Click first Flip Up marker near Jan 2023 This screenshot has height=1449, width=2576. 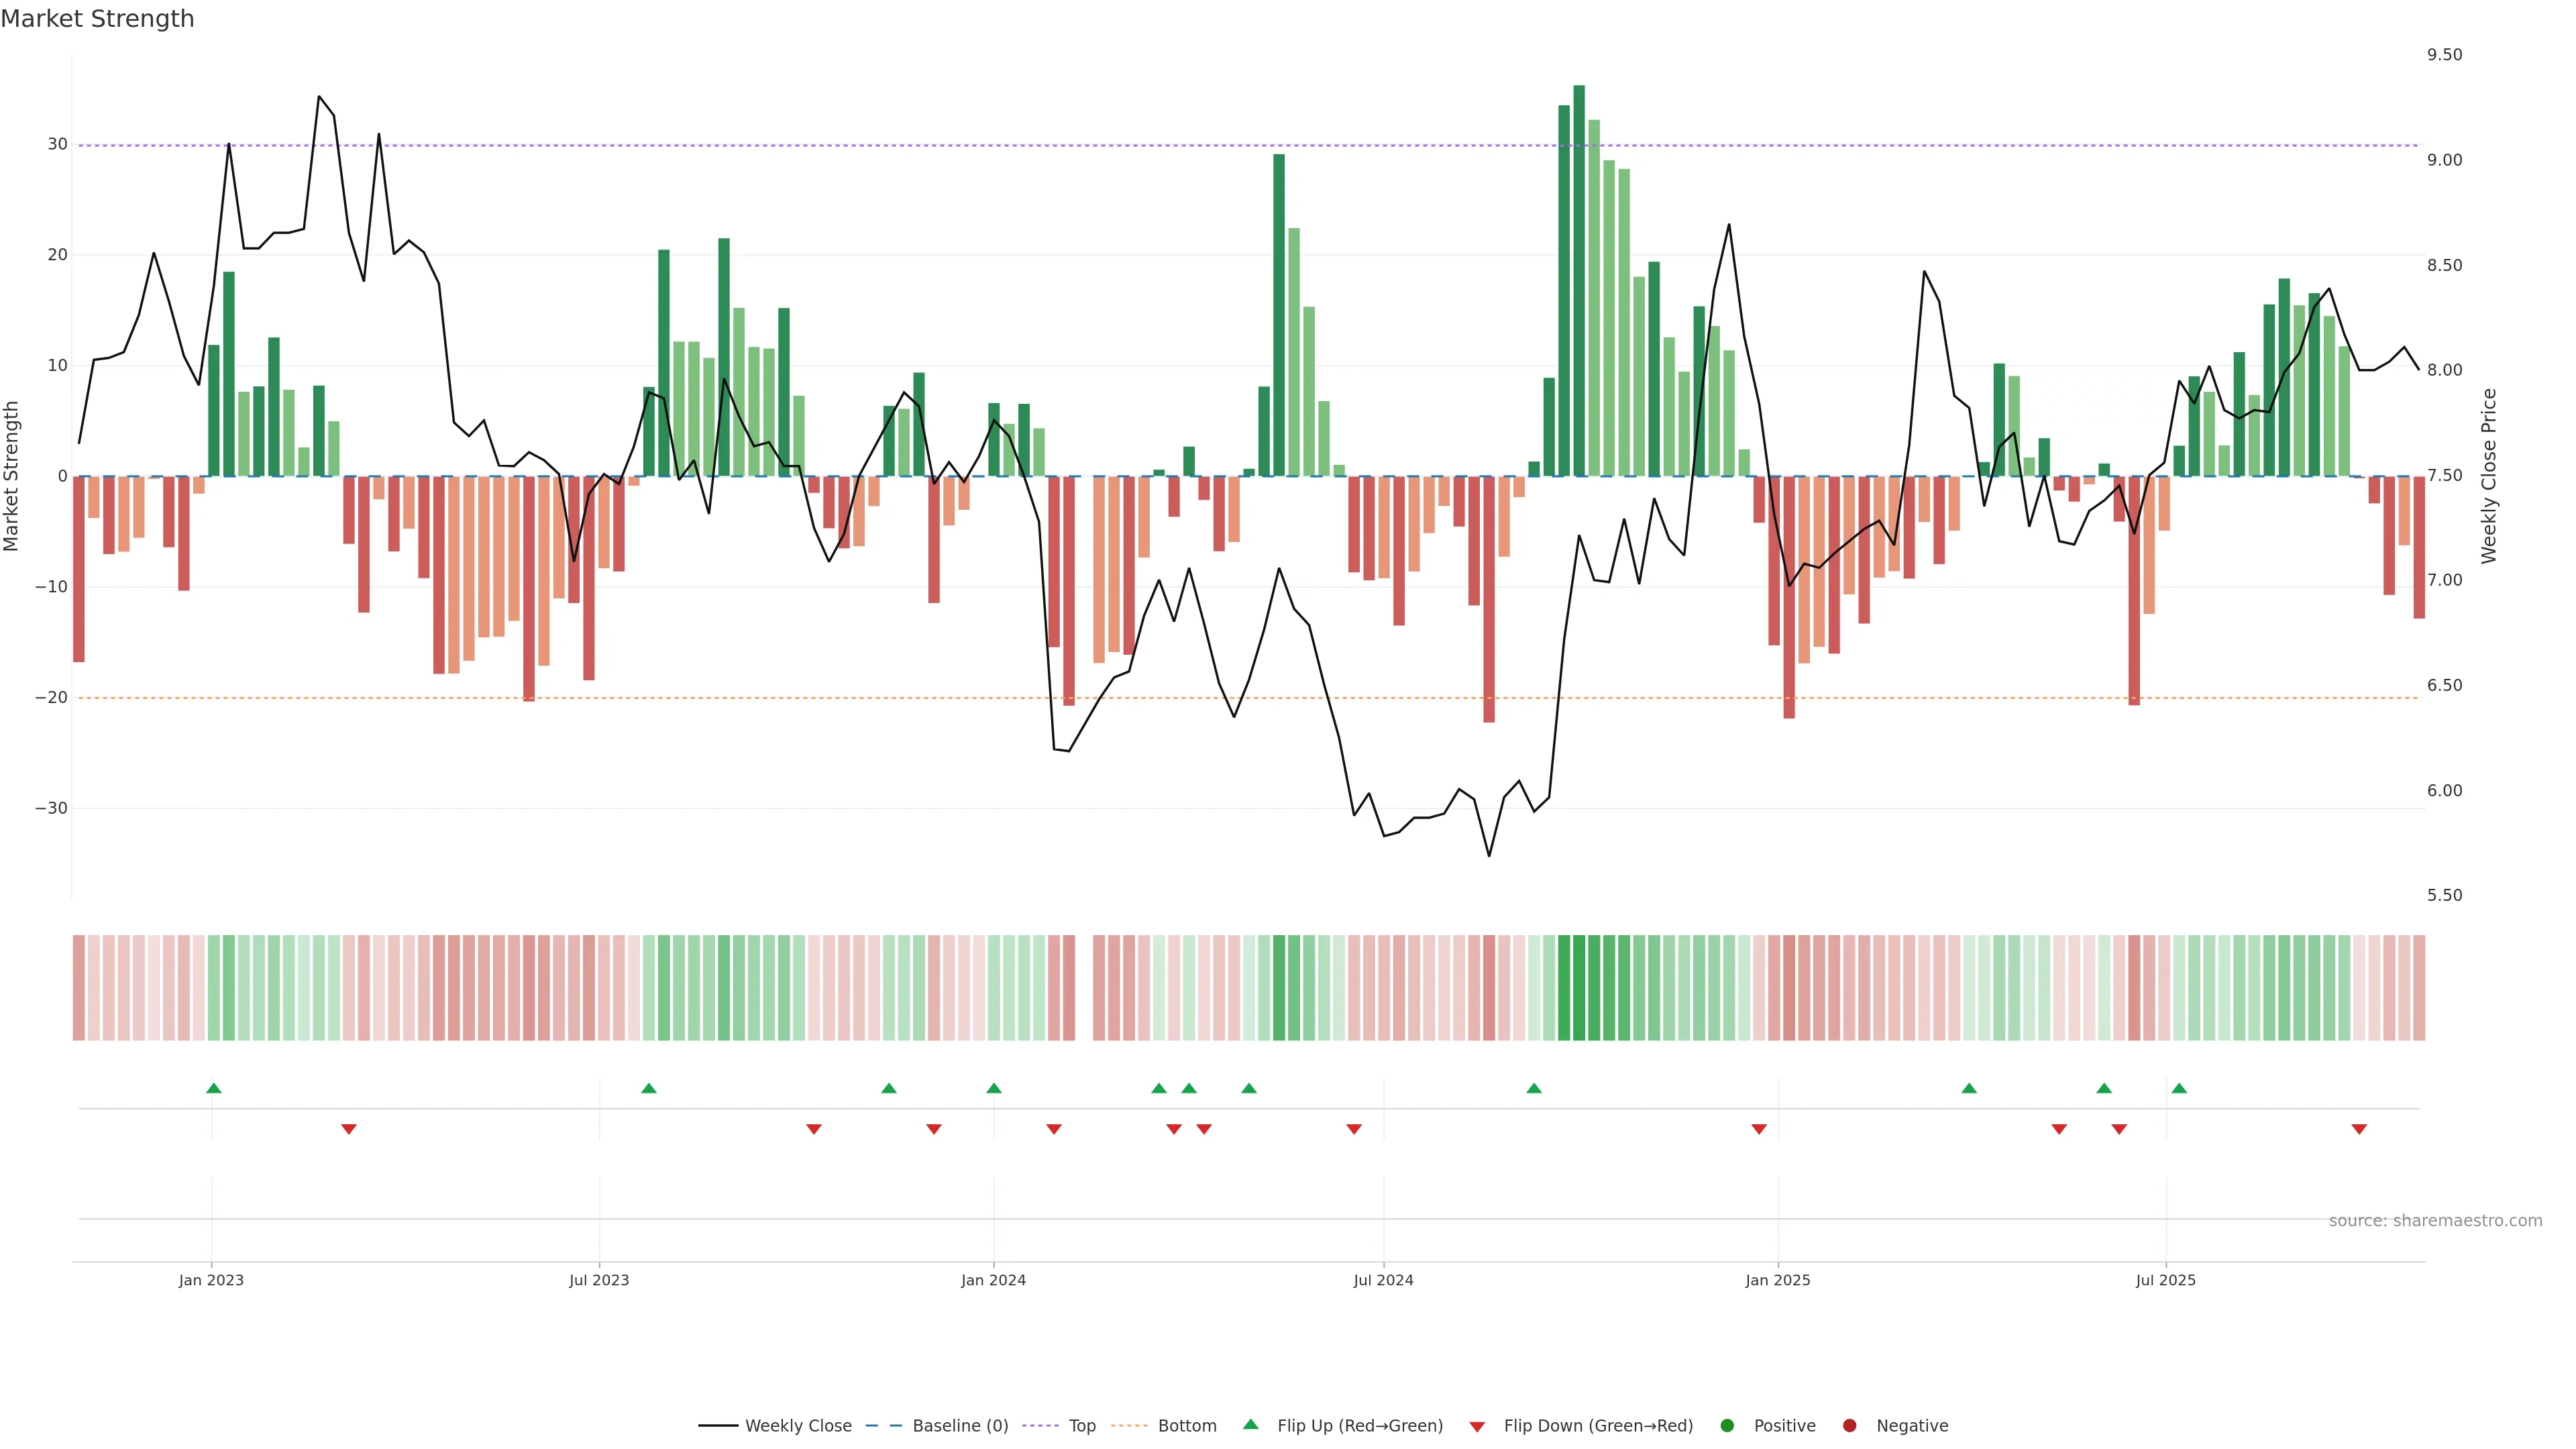[213, 1088]
